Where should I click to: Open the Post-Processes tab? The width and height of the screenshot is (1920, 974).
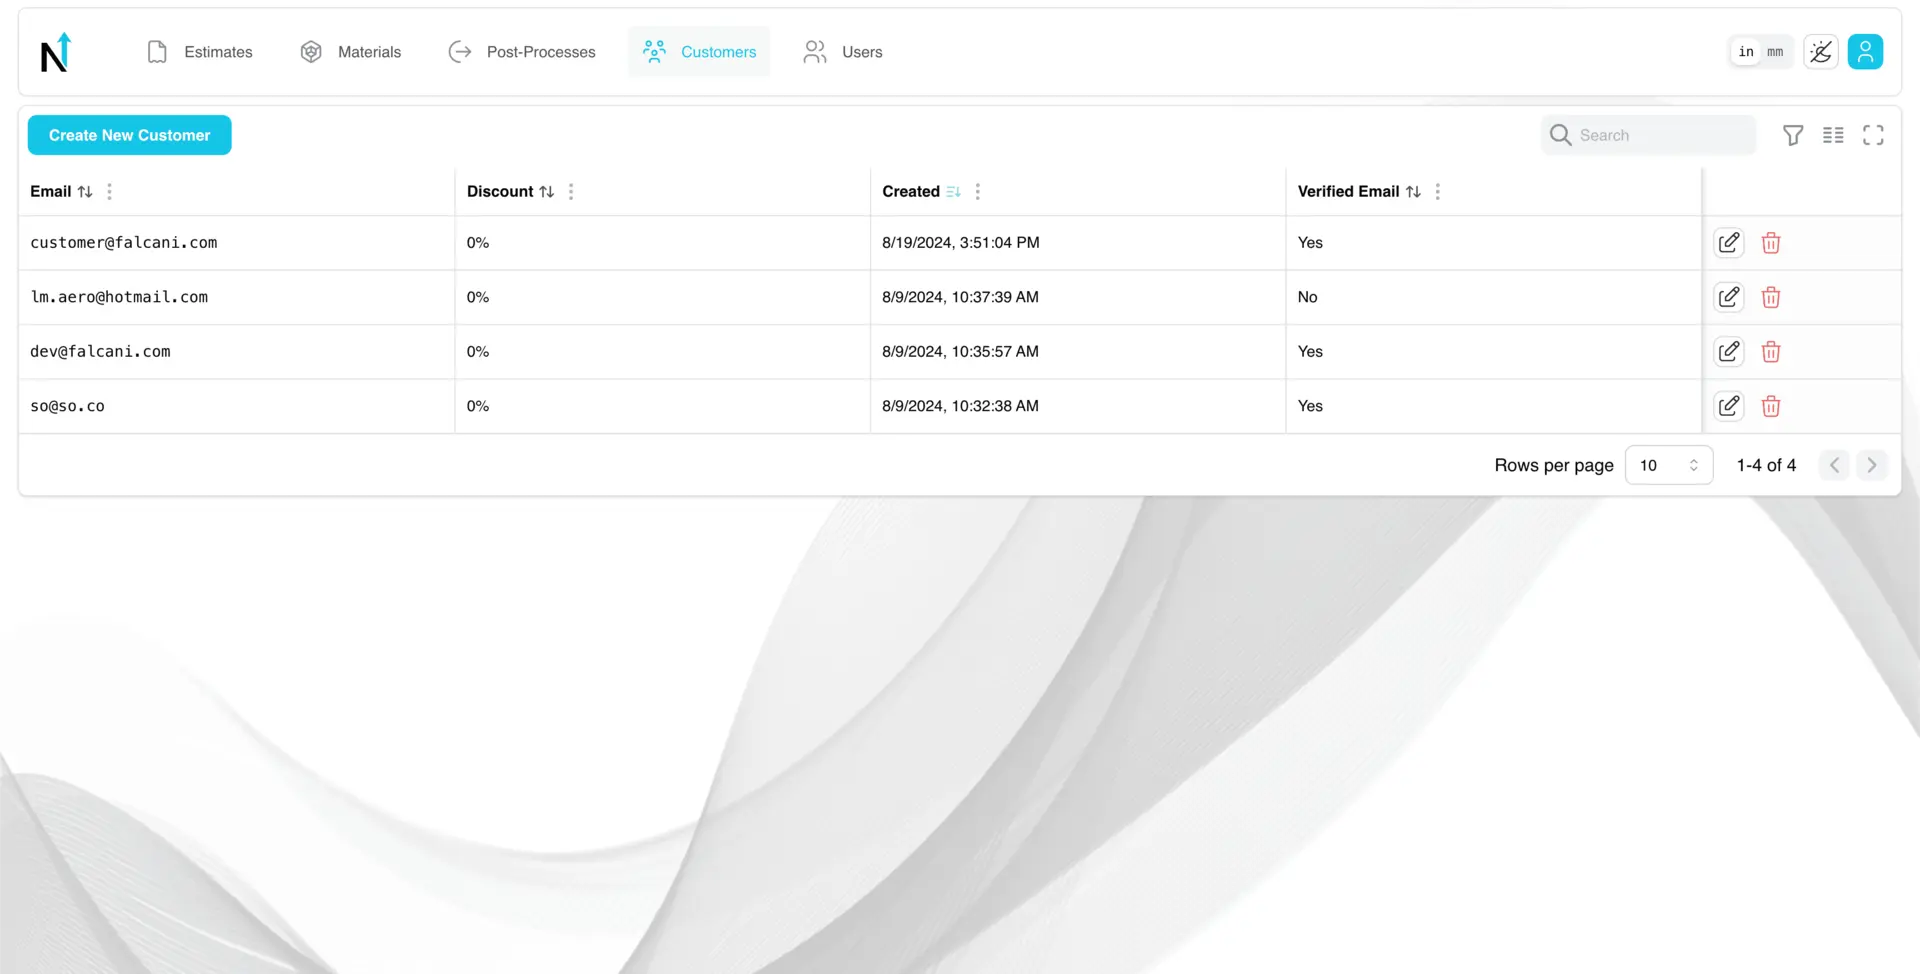click(522, 52)
